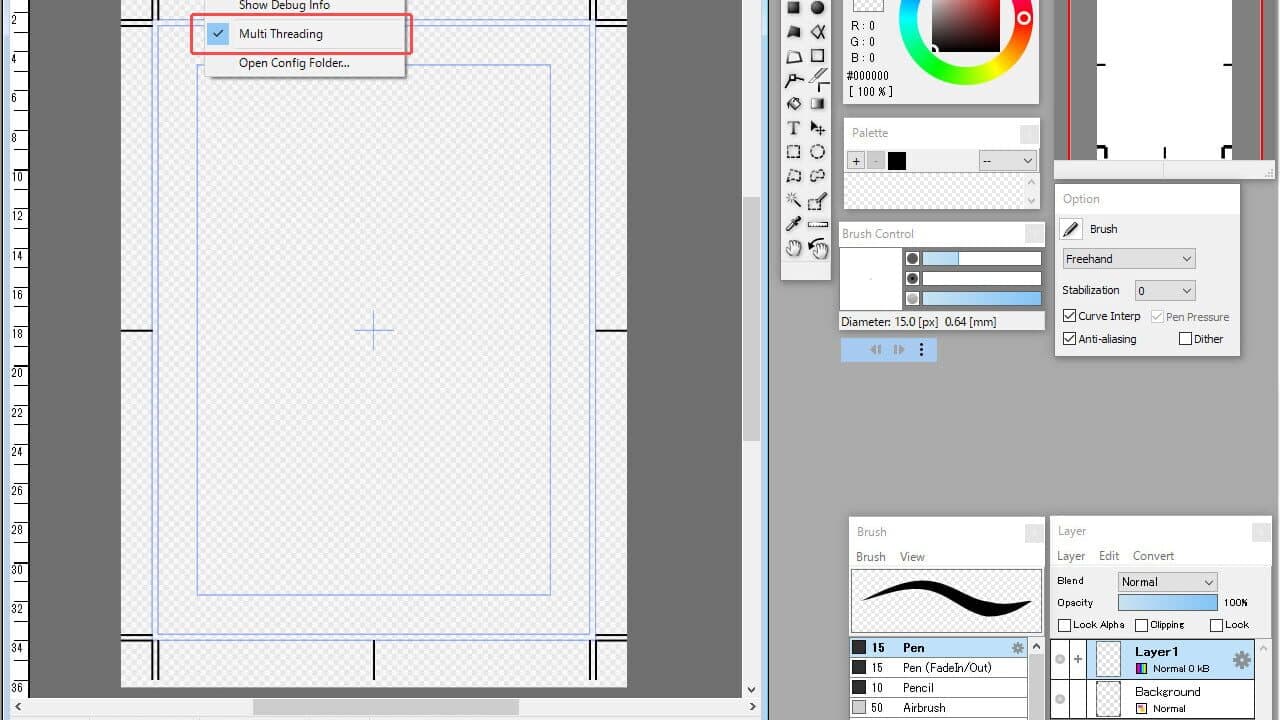The width and height of the screenshot is (1280, 720).
Task: Click the Palette list scroll-down arrow
Action: pos(1032,200)
